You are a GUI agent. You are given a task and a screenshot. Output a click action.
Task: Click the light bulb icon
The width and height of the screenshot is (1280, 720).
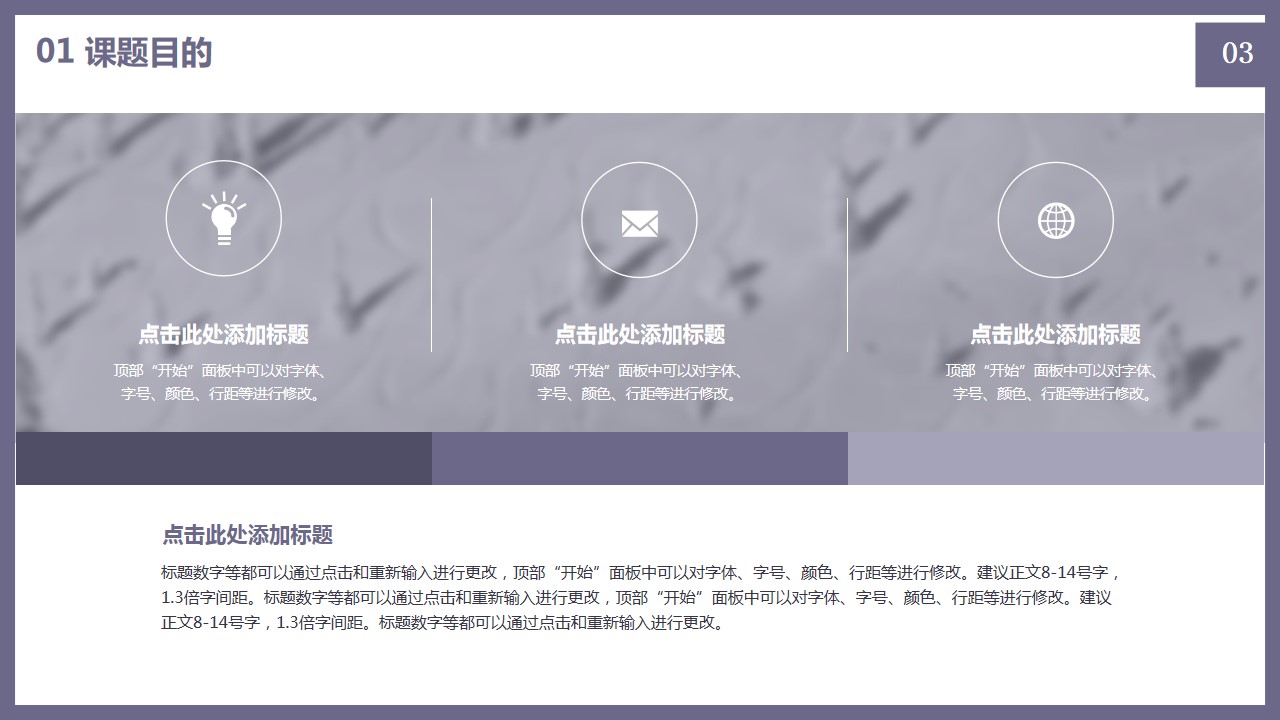pos(224,219)
